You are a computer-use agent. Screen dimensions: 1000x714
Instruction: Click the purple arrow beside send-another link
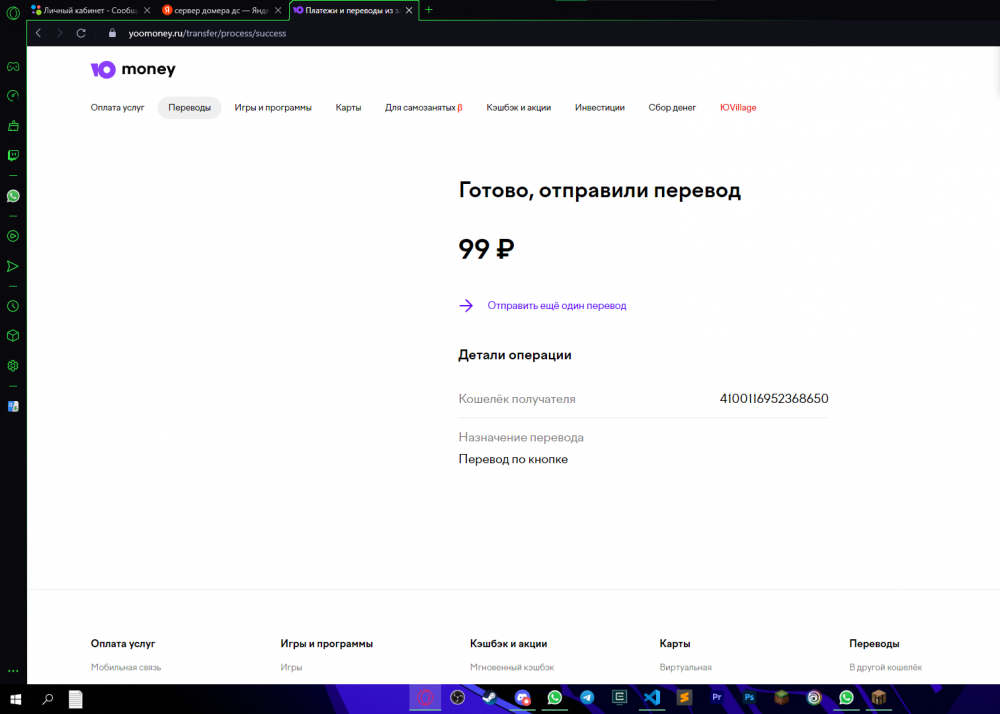point(466,305)
